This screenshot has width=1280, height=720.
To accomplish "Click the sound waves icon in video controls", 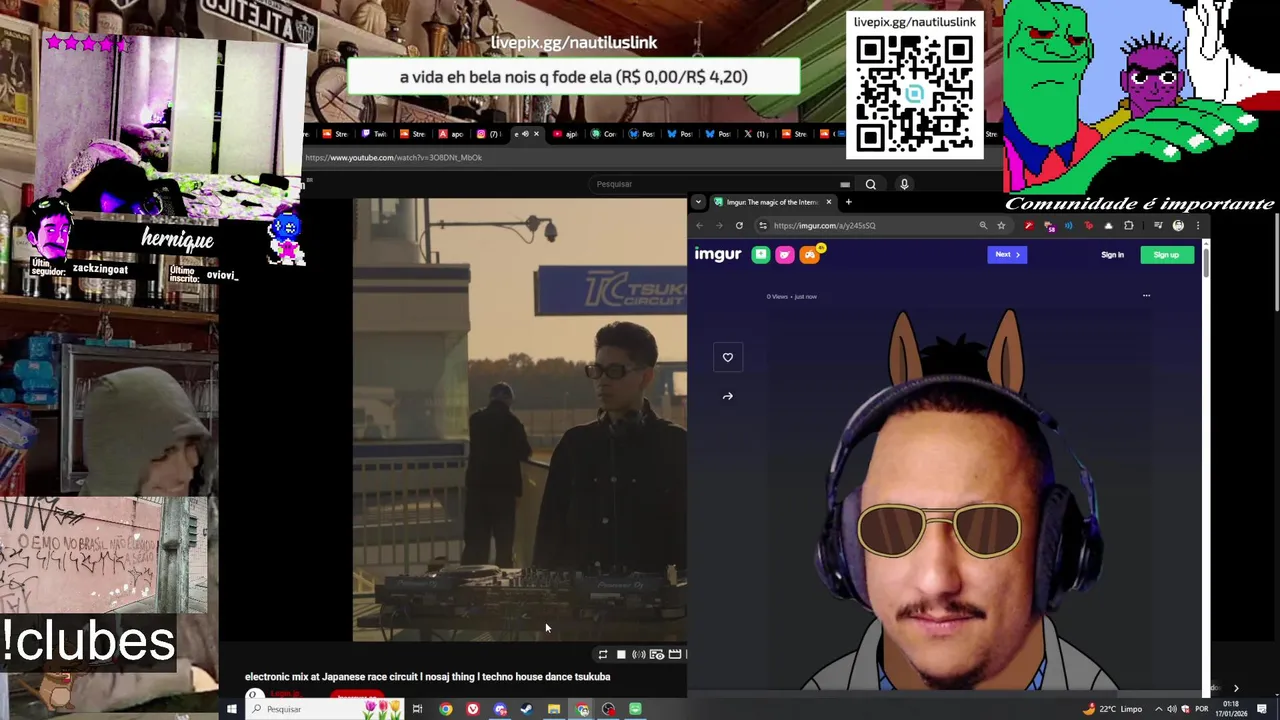I will click(638, 655).
